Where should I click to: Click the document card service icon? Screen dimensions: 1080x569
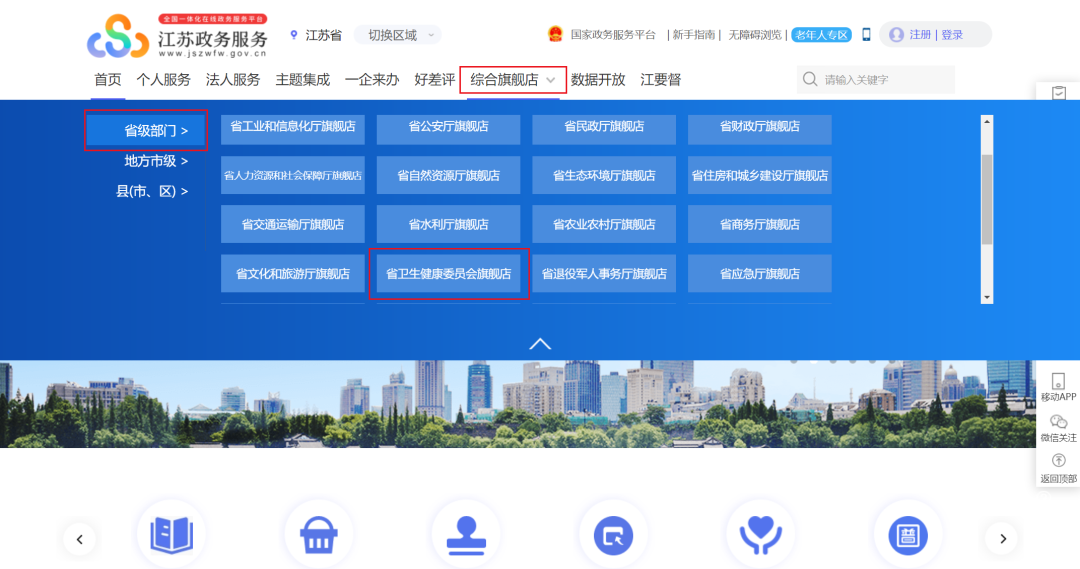pyautogui.click(x=908, y=535)
